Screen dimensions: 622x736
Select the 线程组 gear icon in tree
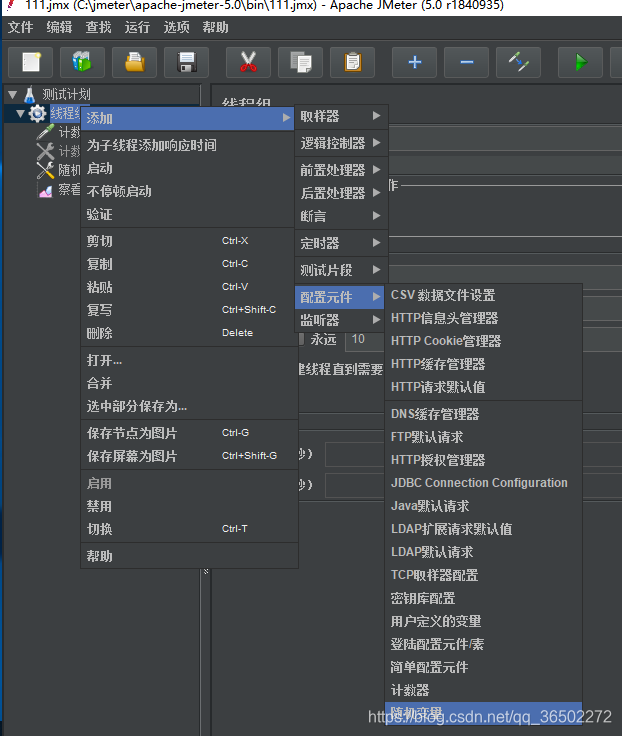pyautogui.click(x=37, y=113)
